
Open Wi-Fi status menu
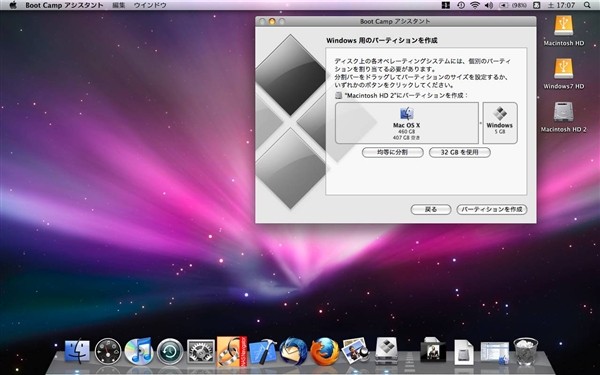475,5
